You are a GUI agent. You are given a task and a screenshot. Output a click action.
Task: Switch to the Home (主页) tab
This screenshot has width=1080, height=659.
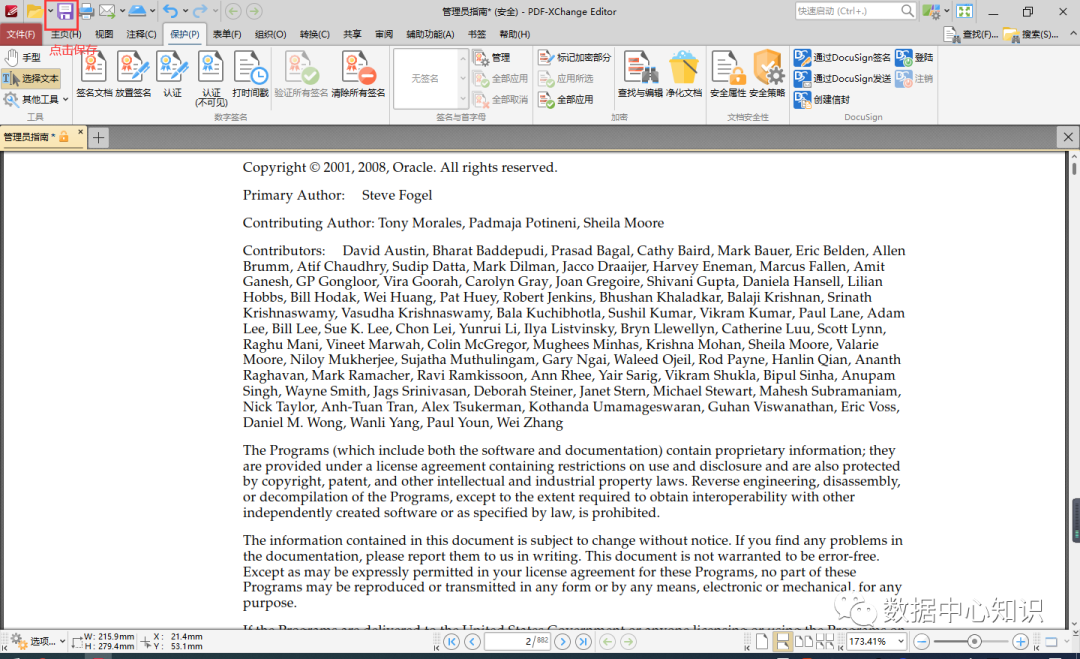point(66,34)
